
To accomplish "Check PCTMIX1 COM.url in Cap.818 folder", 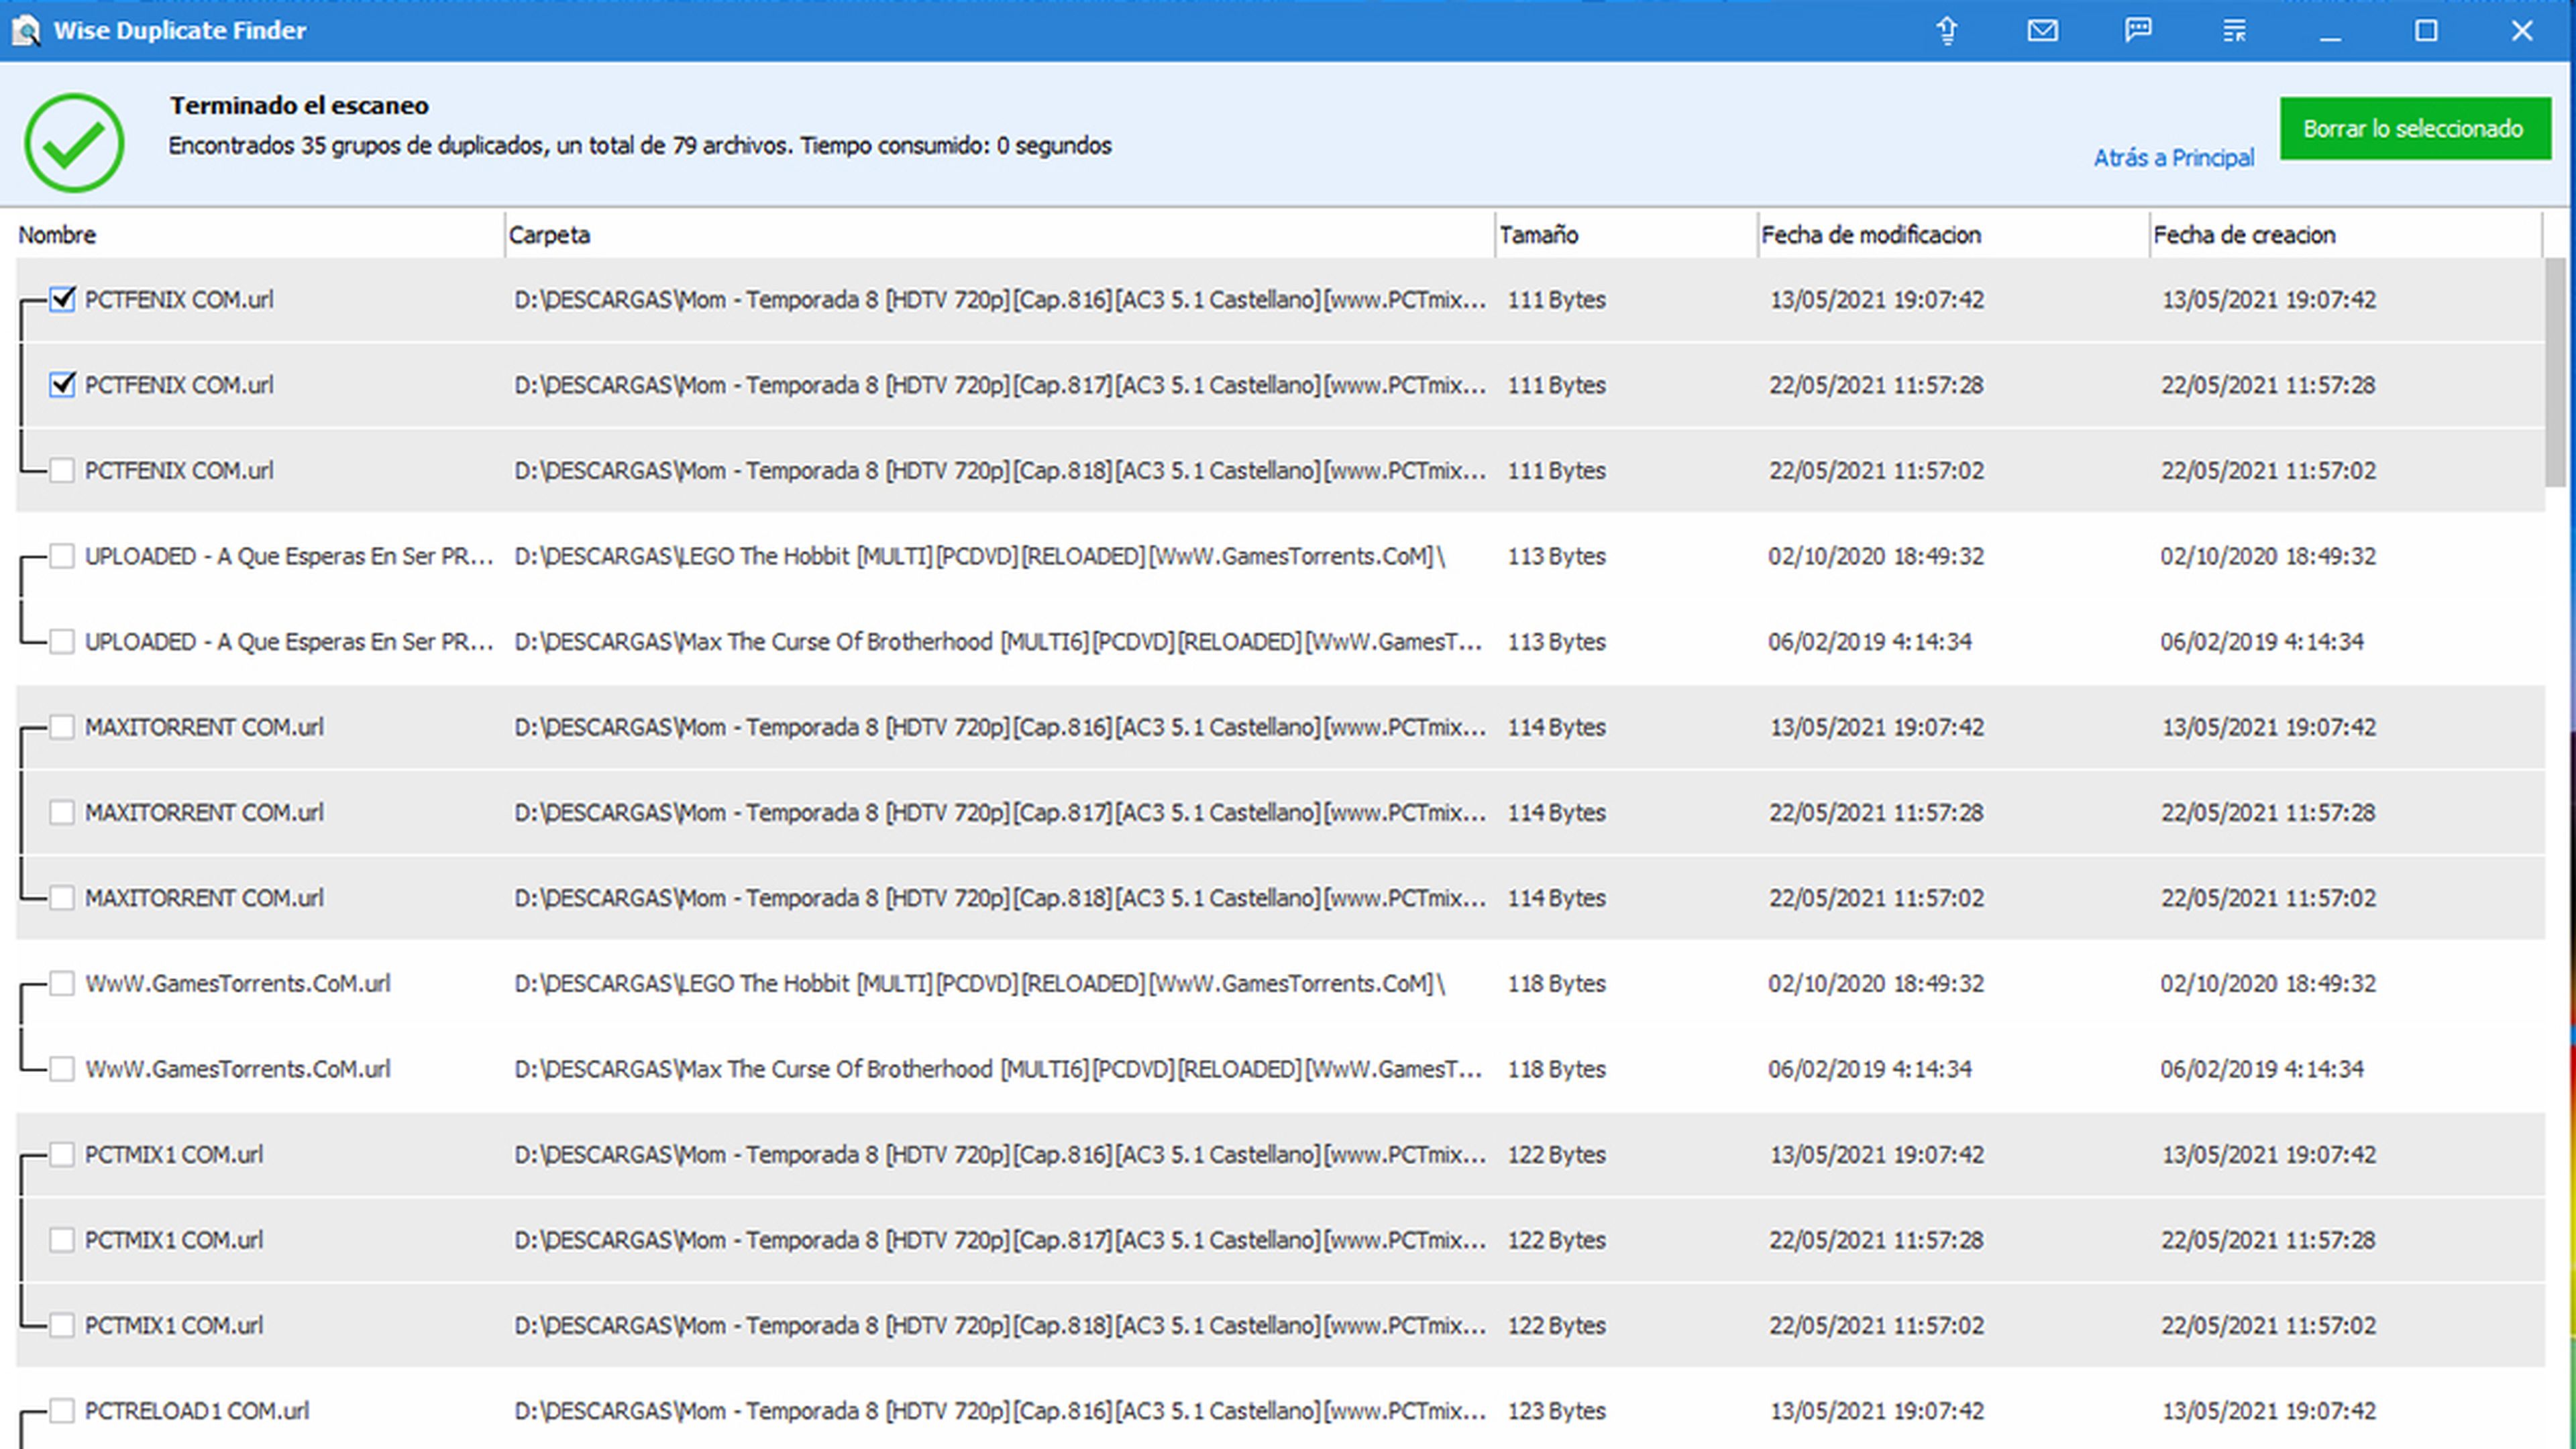I will click(62, 1325).
